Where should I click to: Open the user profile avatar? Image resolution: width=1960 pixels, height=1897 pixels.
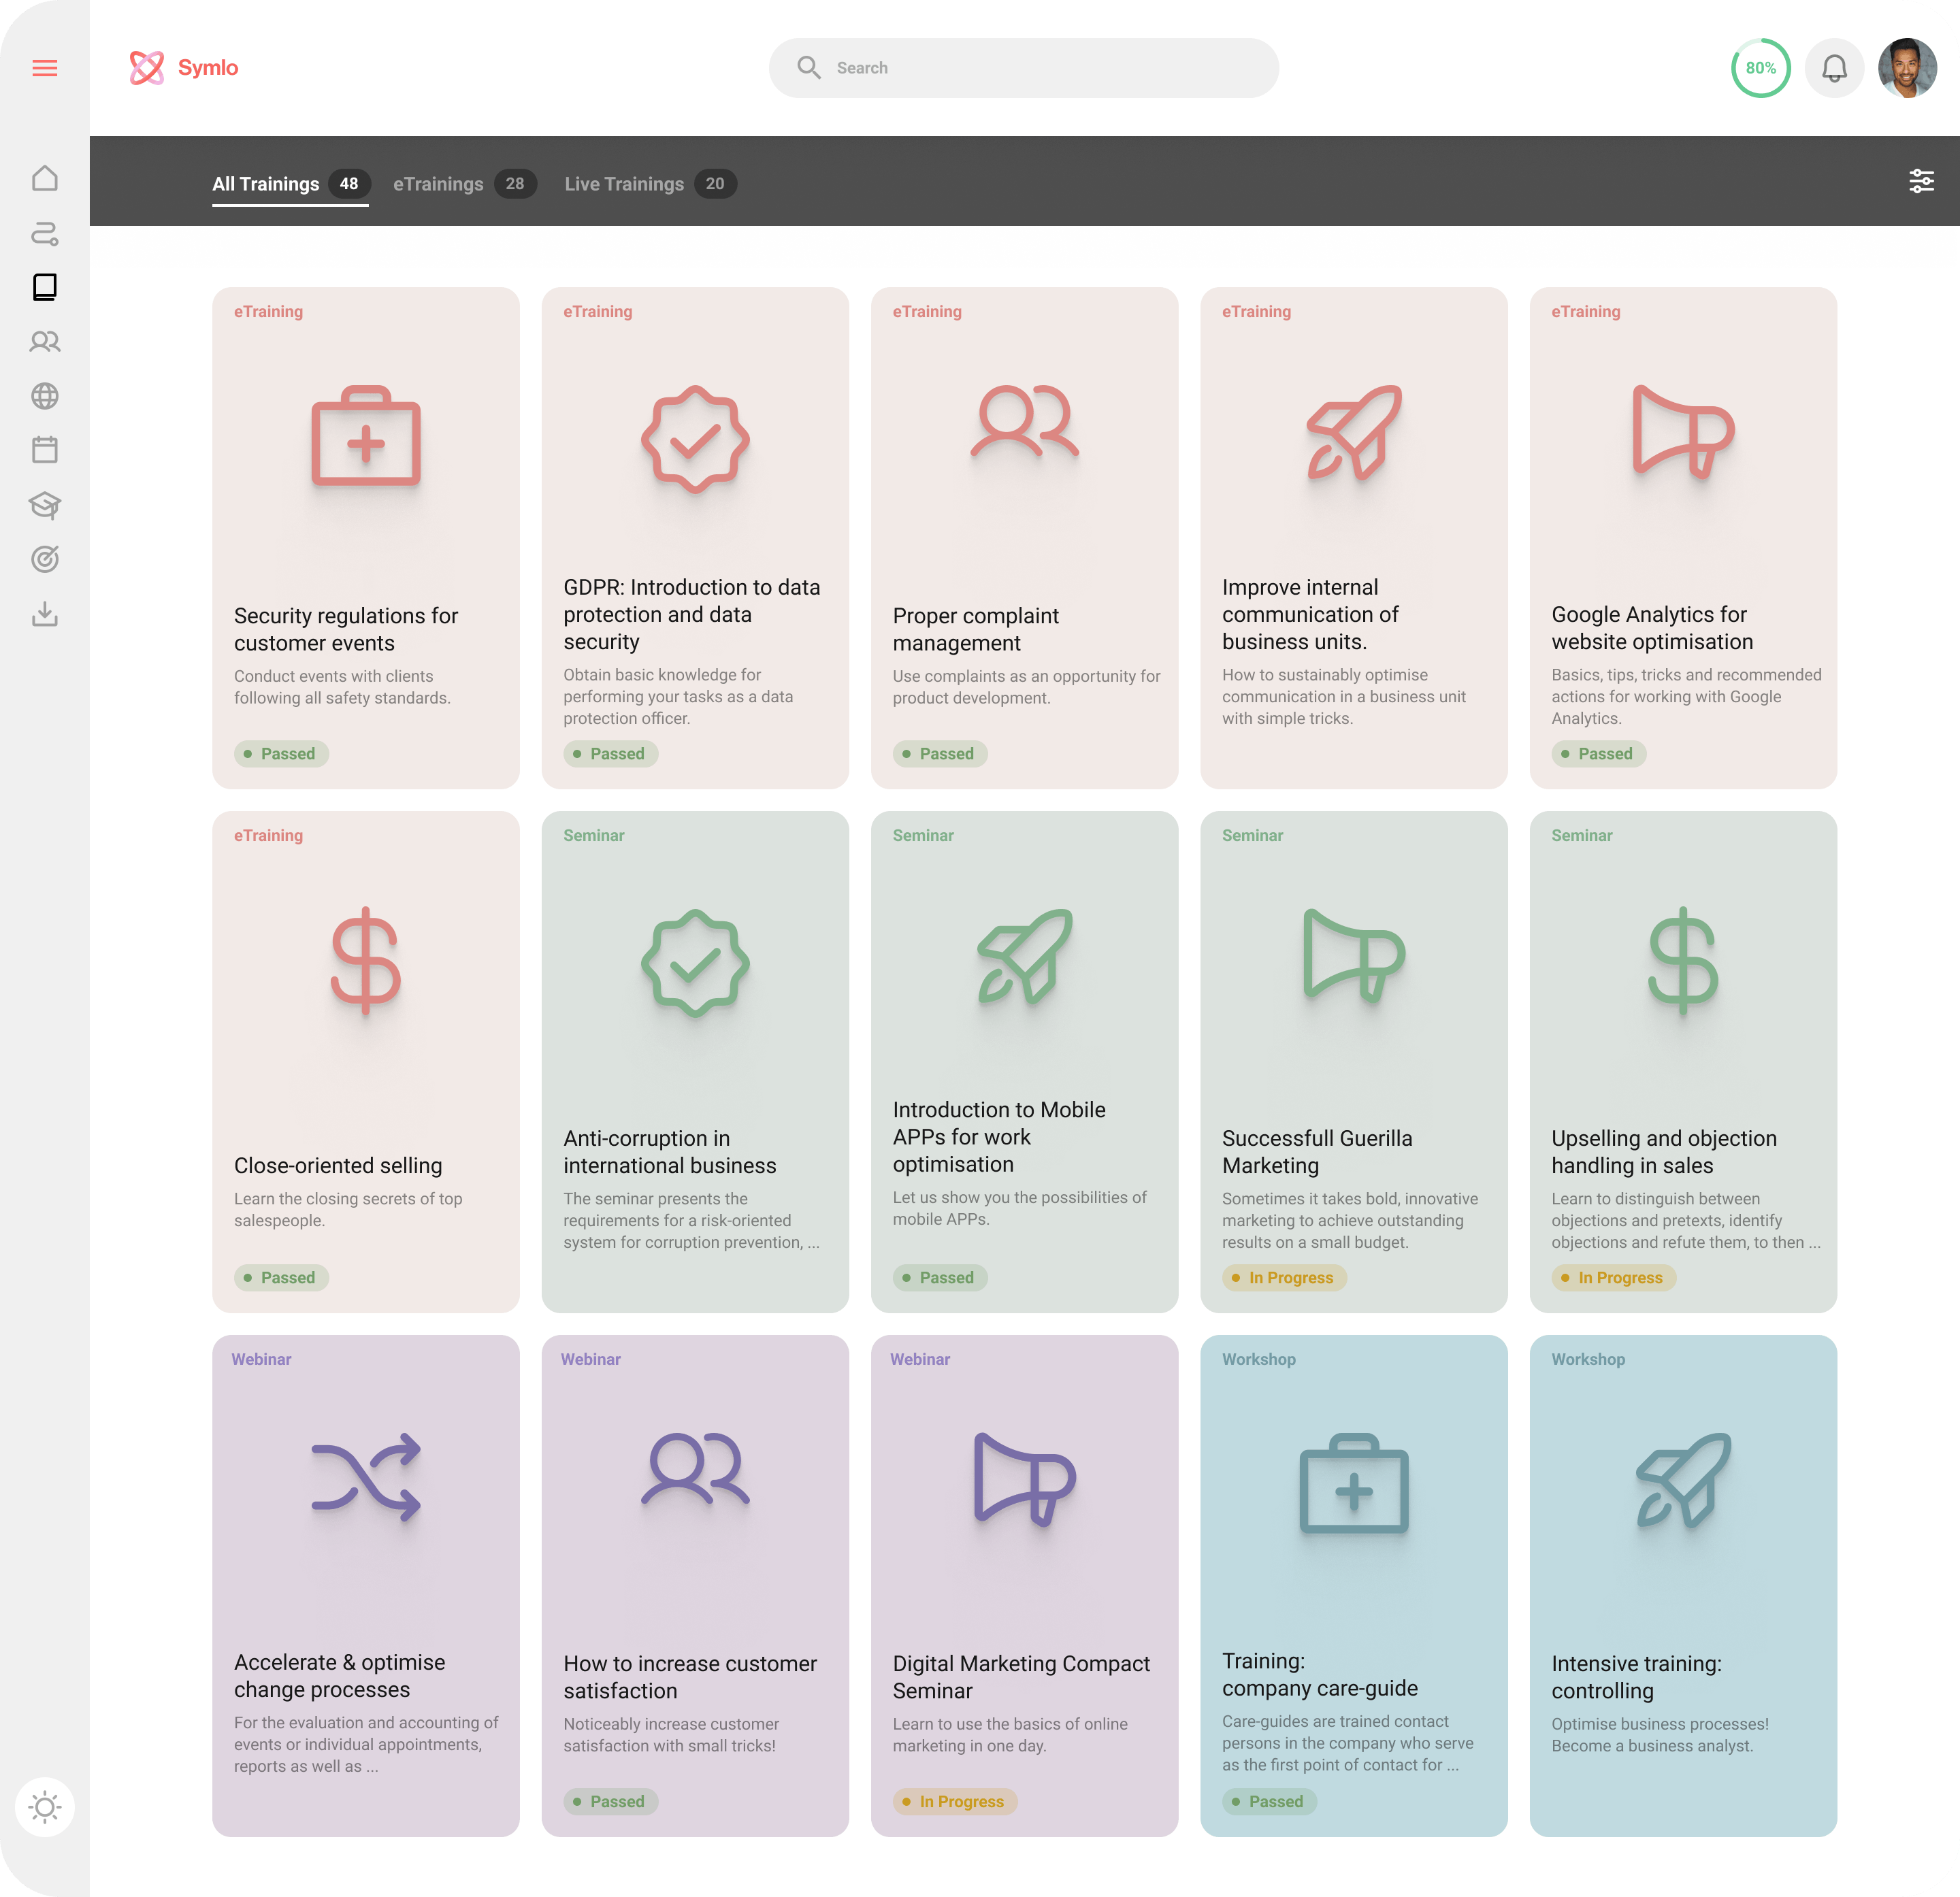pyautogui.click(x=1907, y=68)
